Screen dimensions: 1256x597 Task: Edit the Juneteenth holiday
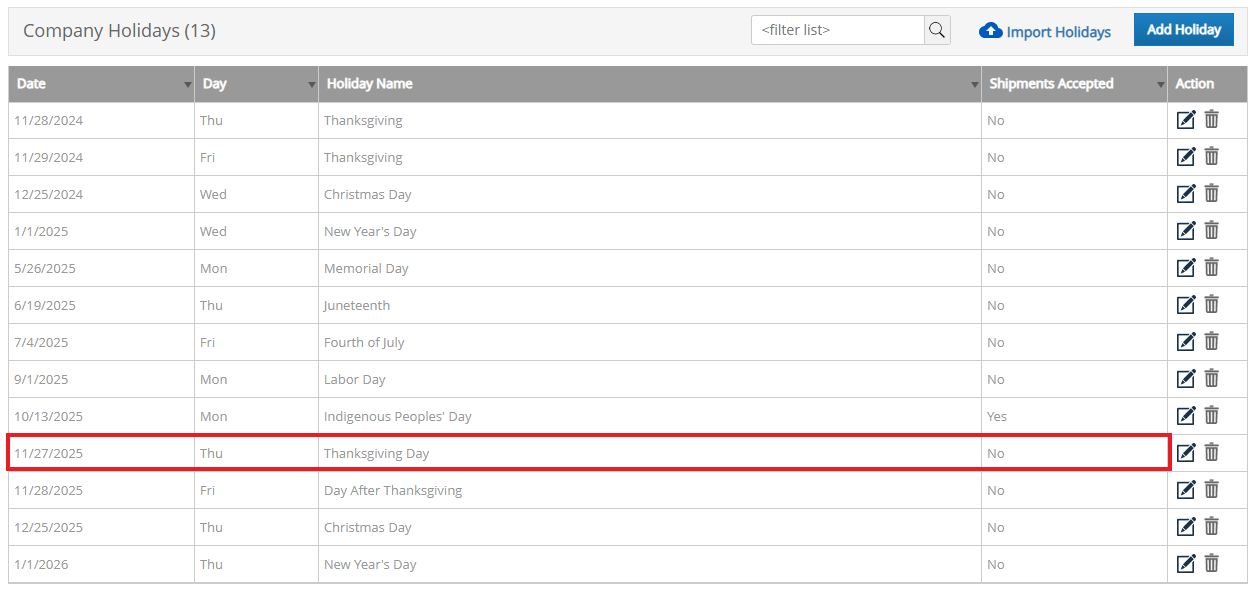pos(1186,305)
